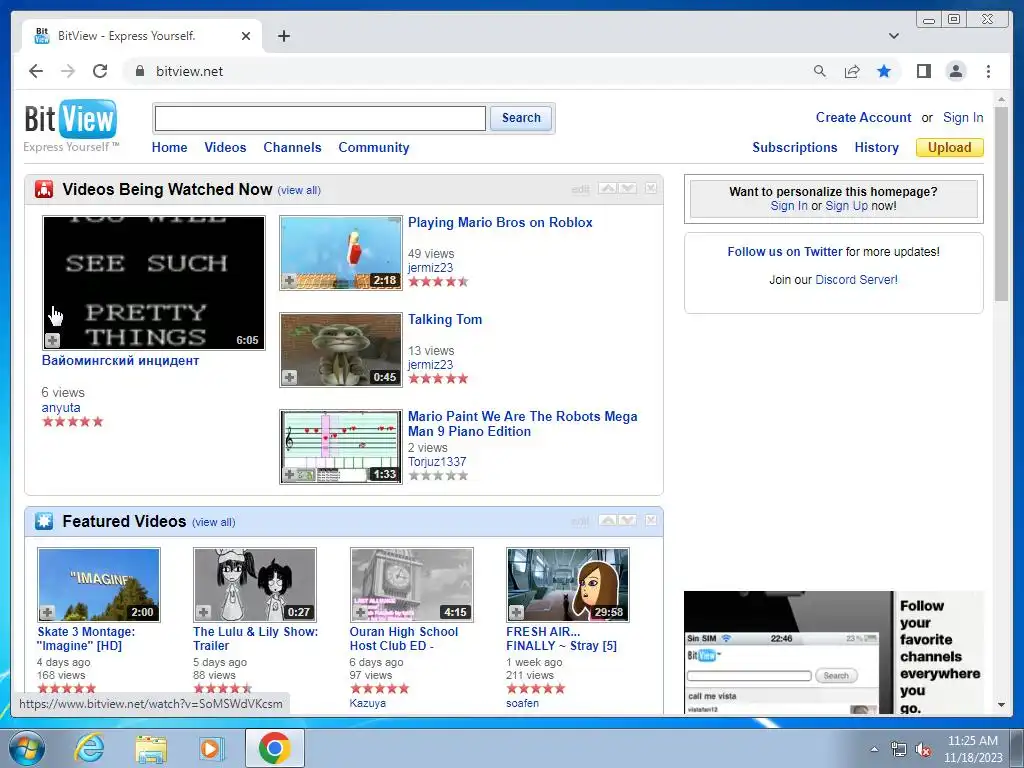Open Playing Mario Bros on Roblox title
This screenshot has height=768, width=1024.
500,223
